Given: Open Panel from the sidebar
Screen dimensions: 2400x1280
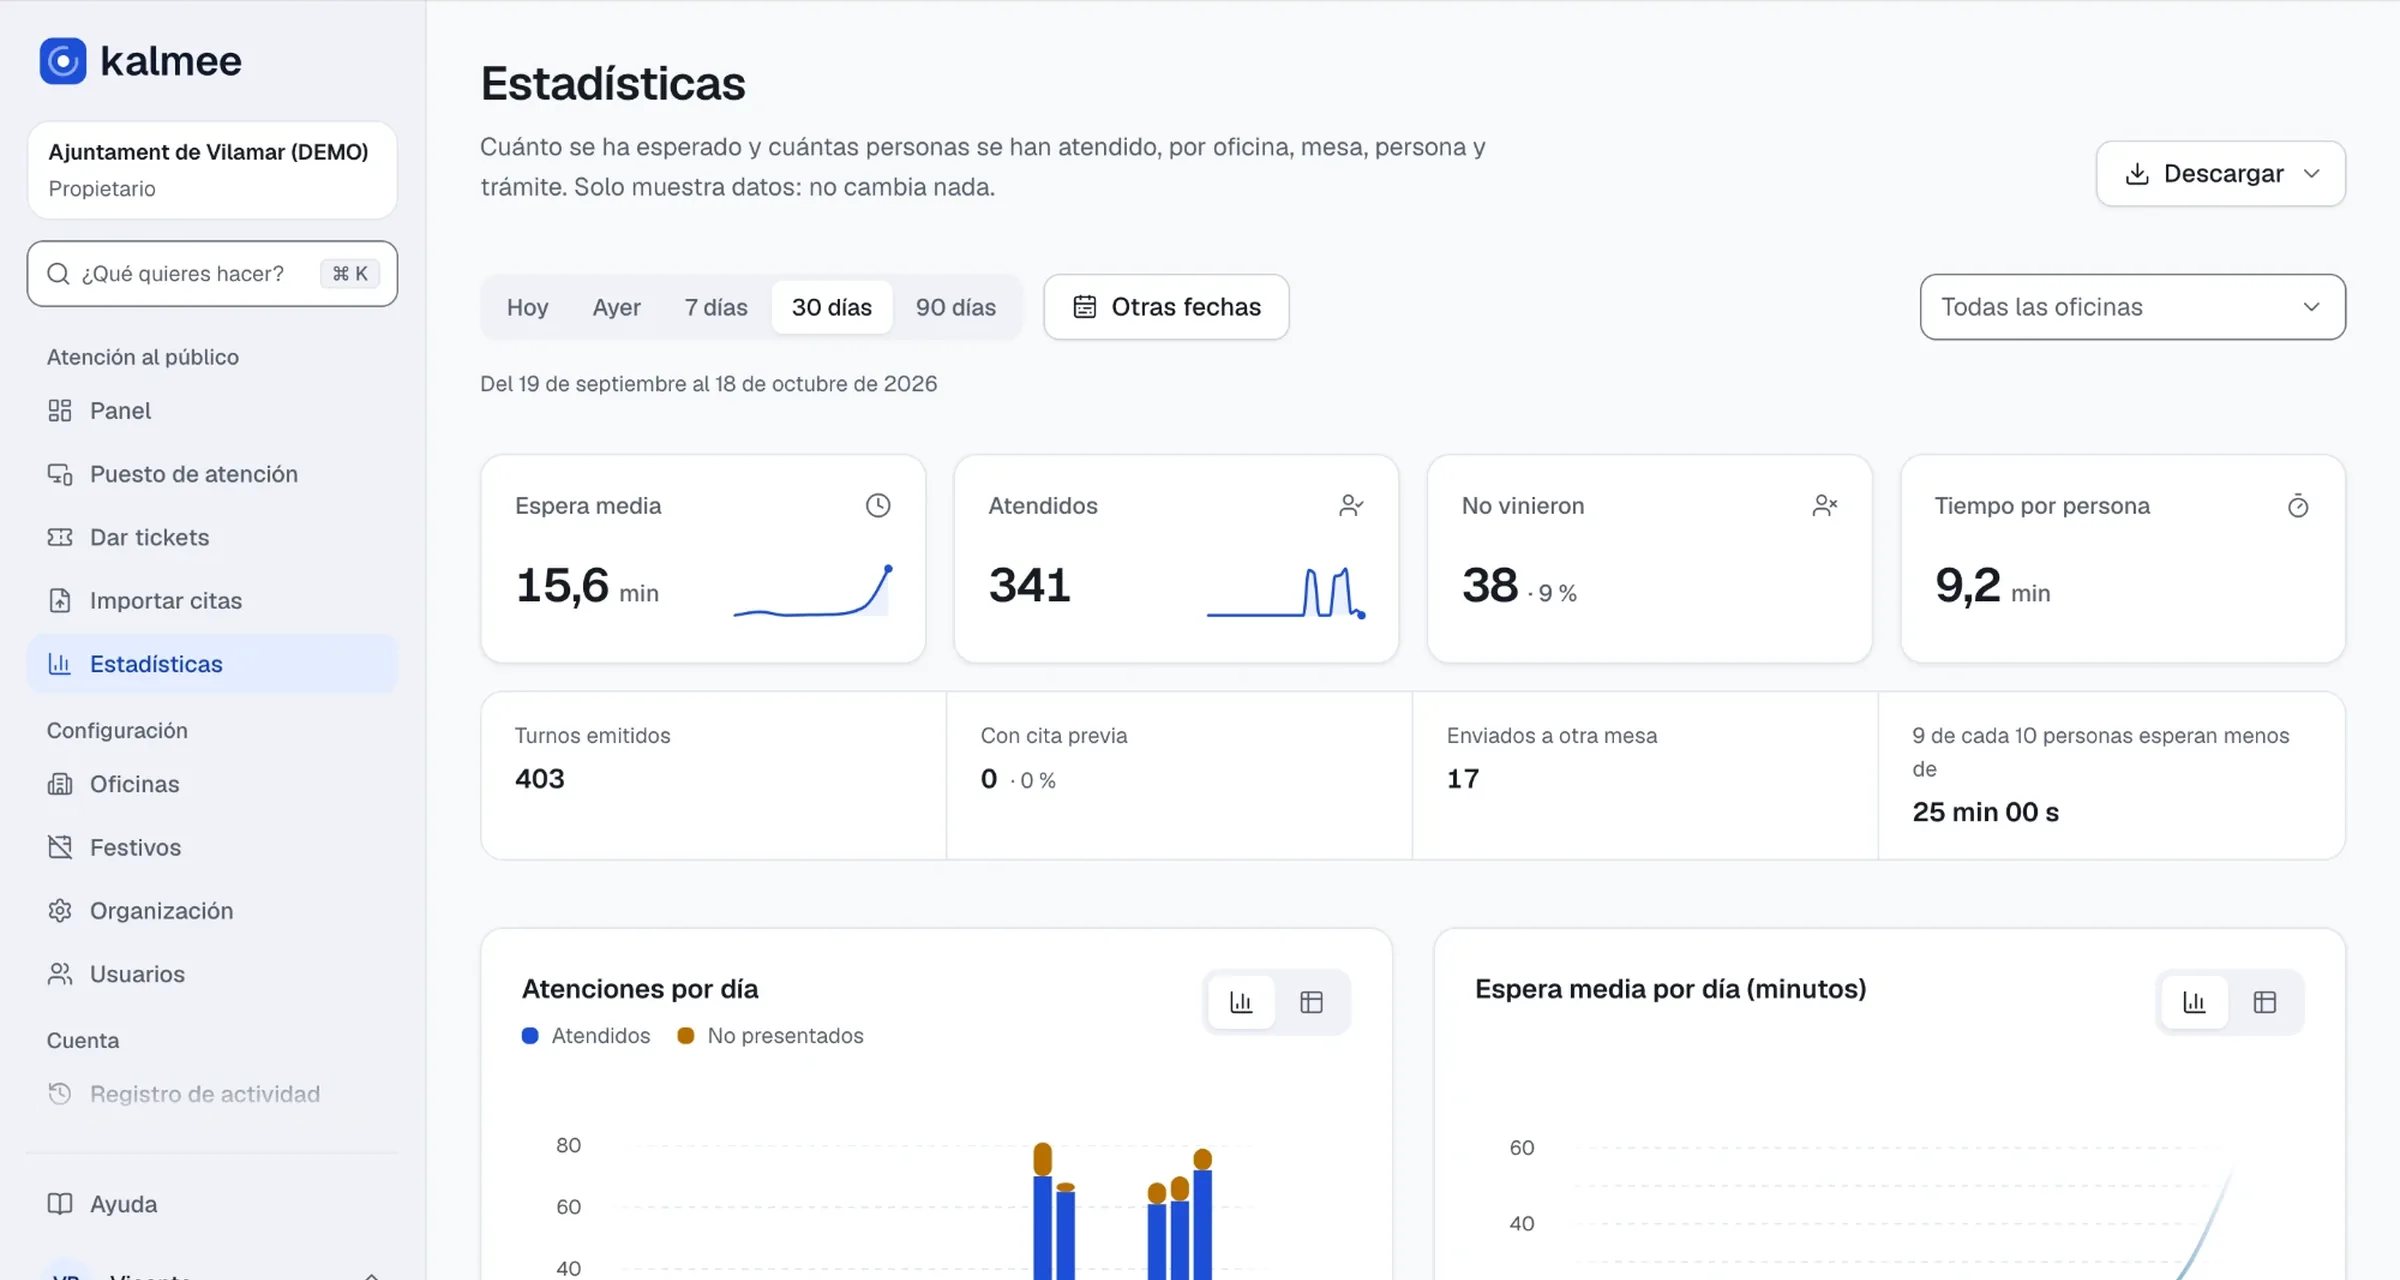Looking at the screenshot, I should click(212, 411).
